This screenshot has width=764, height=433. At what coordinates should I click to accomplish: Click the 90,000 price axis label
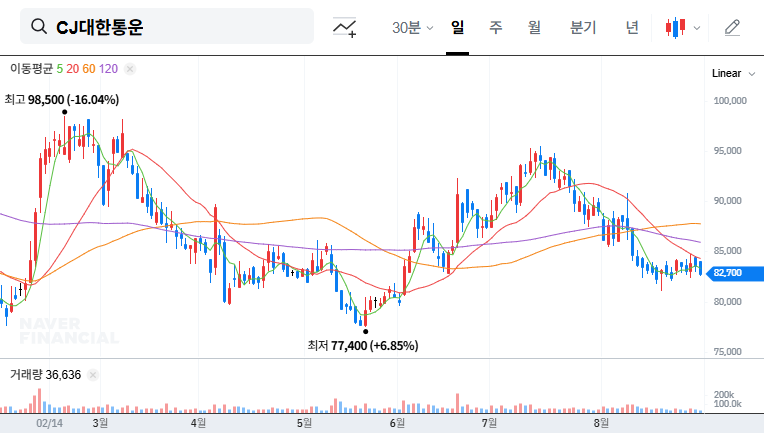tap(727, 201)
